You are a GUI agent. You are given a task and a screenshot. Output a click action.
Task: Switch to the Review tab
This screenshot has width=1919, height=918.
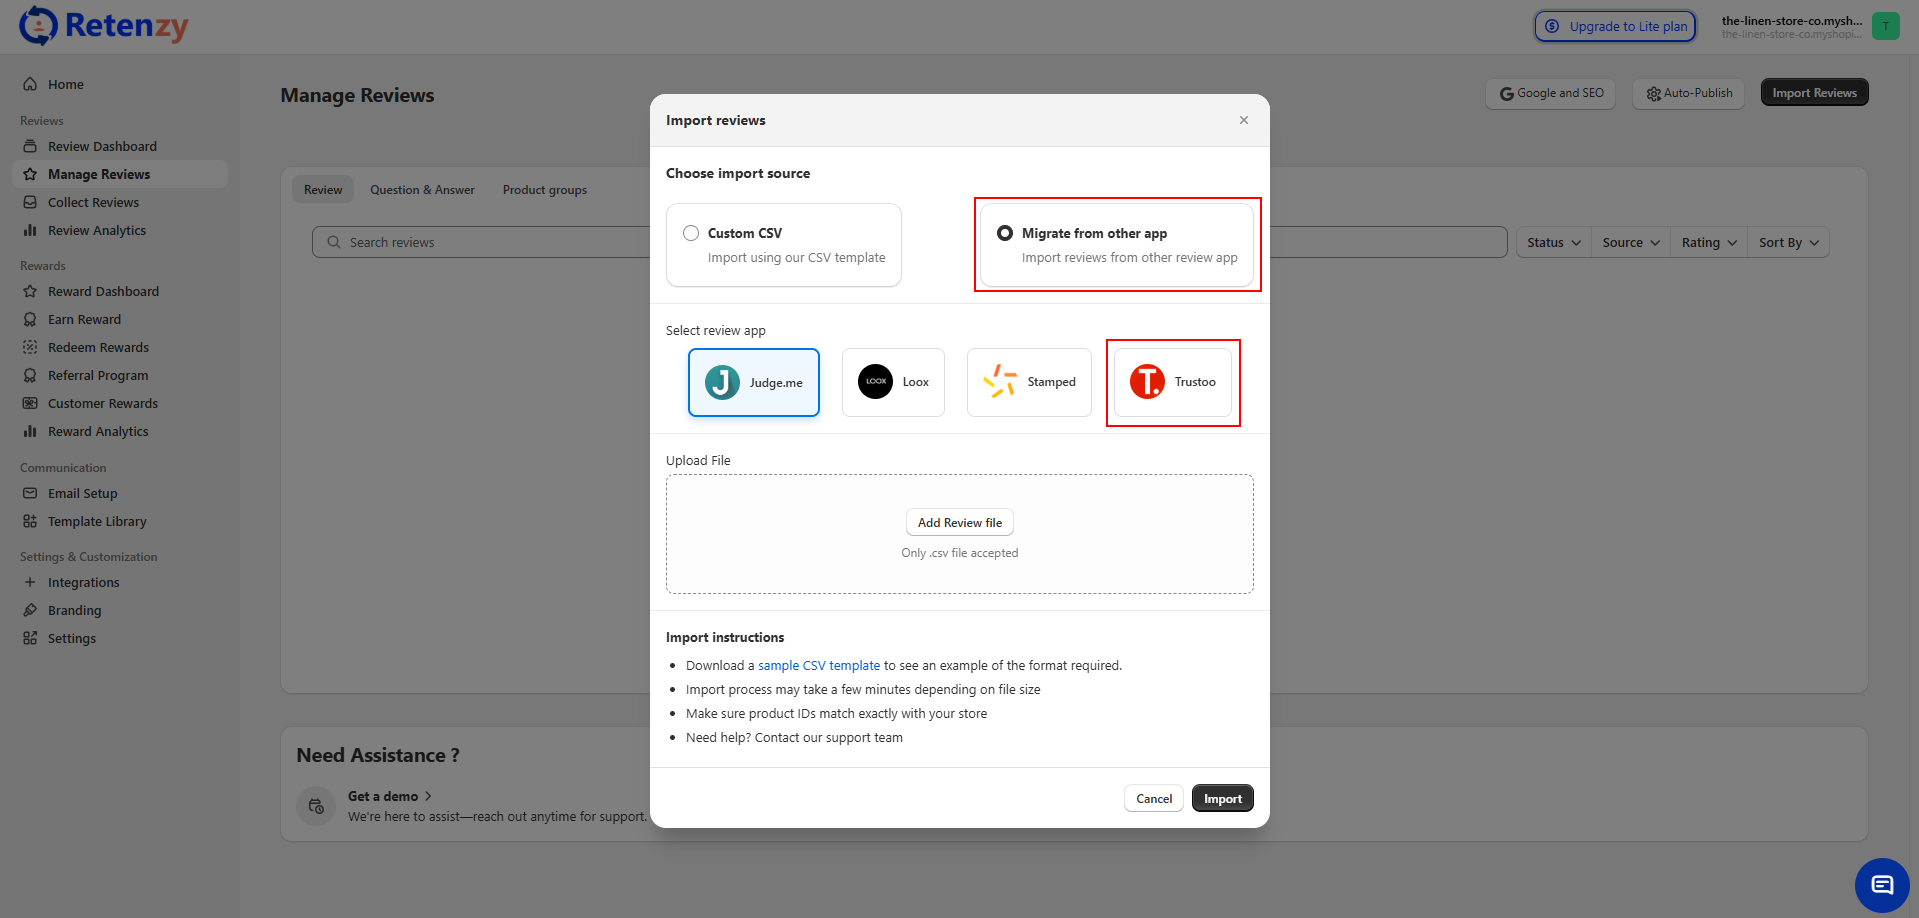[323, 190]
